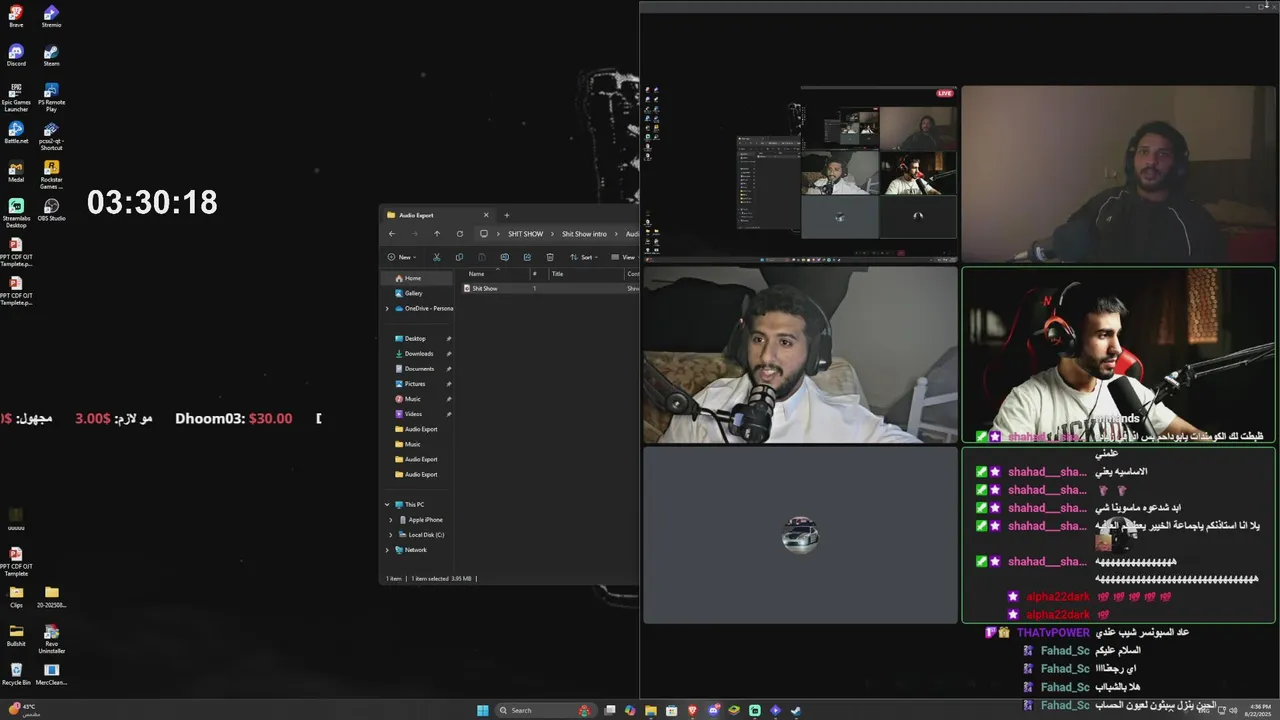Sort by the Title column header
Viewport: 1280px width, 720px height.
point(585,273)
